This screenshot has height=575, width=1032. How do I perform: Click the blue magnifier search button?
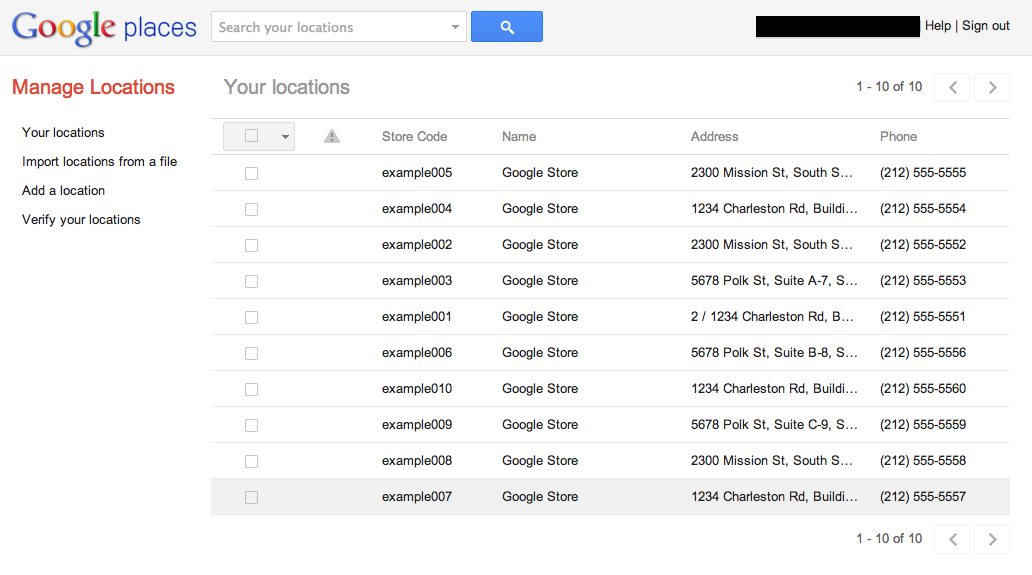pyautogui.click(x=506, y=27)
